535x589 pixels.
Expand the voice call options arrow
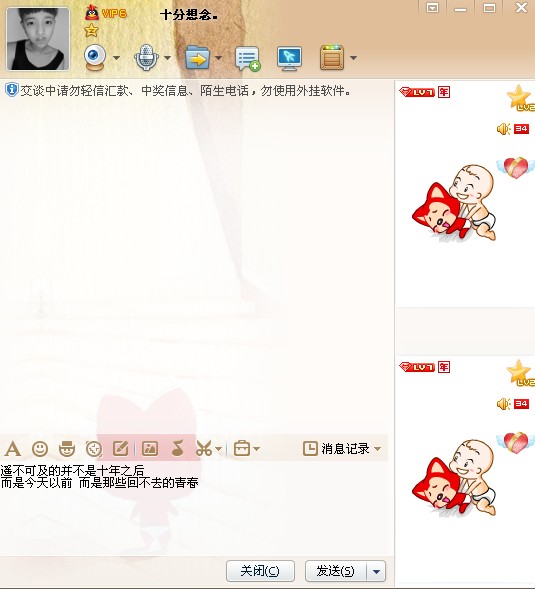pyautogui.click(x=168, y=58)
